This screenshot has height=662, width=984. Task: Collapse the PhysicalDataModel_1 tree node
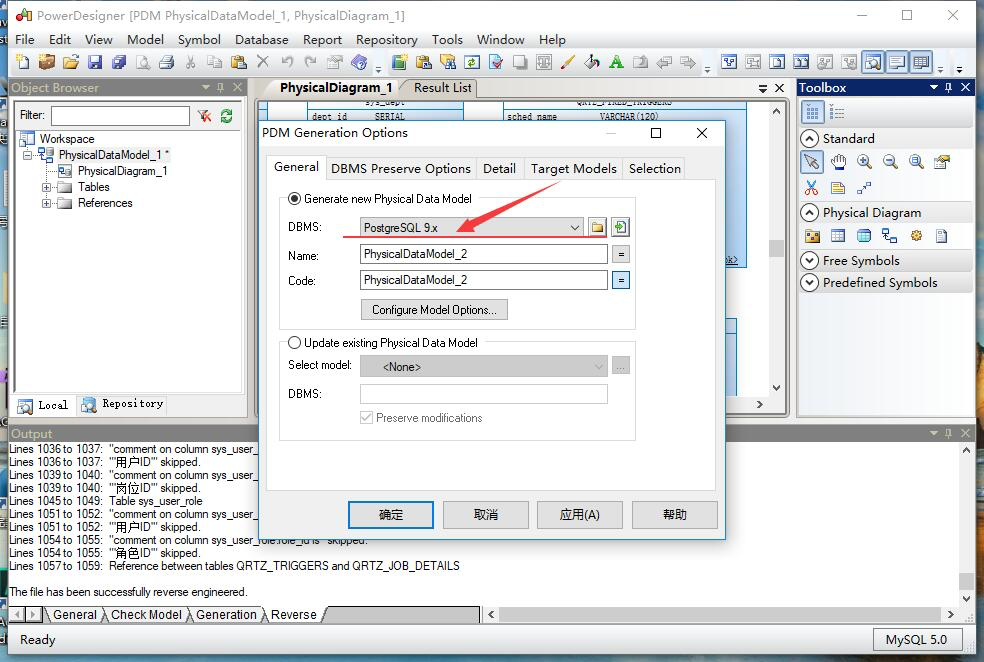click(x=27, y=154)
